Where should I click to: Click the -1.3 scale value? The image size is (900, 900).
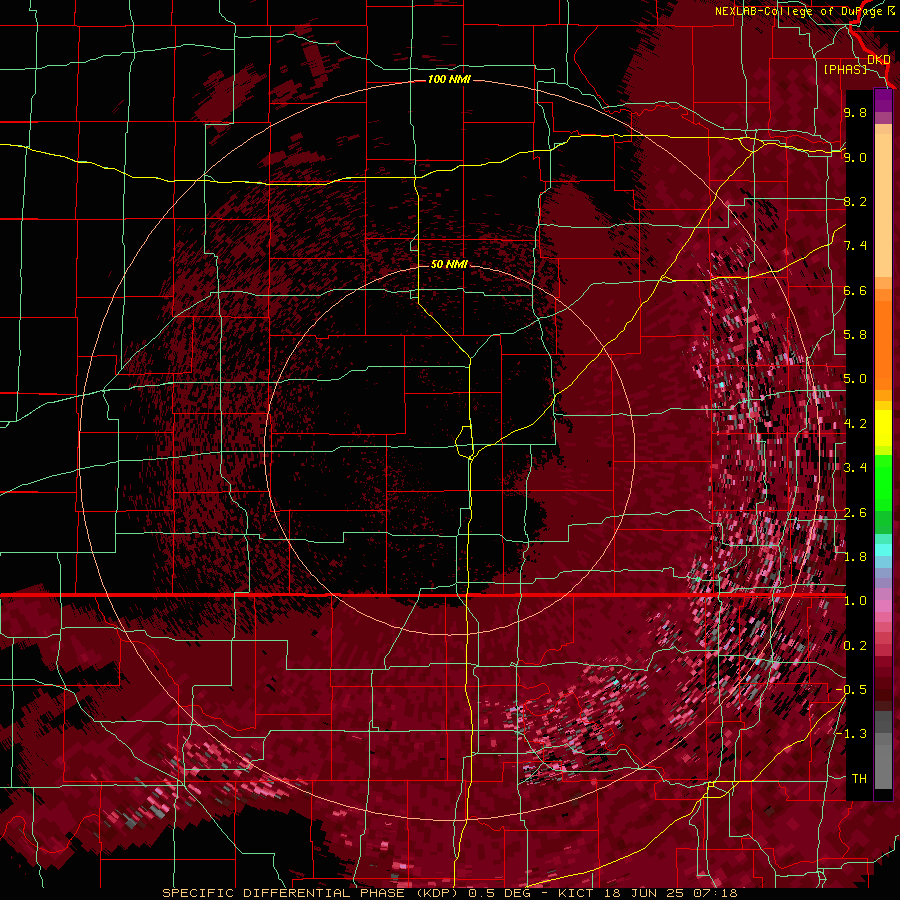pyautogui.click(x=852, y=734)
